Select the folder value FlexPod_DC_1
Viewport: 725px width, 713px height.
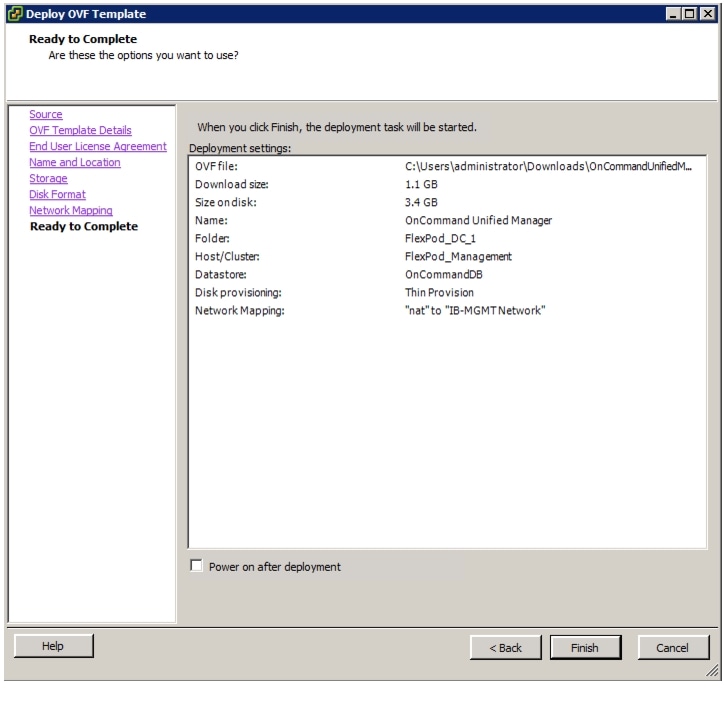coord(440,239)
